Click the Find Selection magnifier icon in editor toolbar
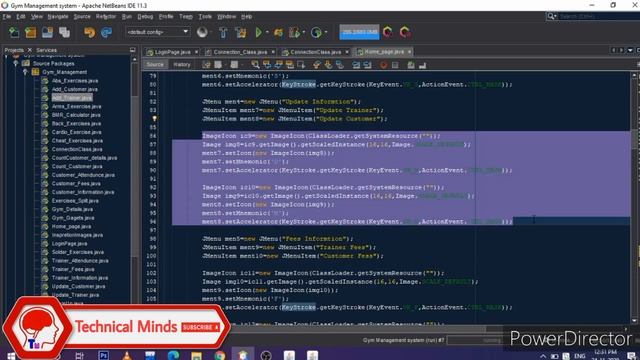 [255, 64]
